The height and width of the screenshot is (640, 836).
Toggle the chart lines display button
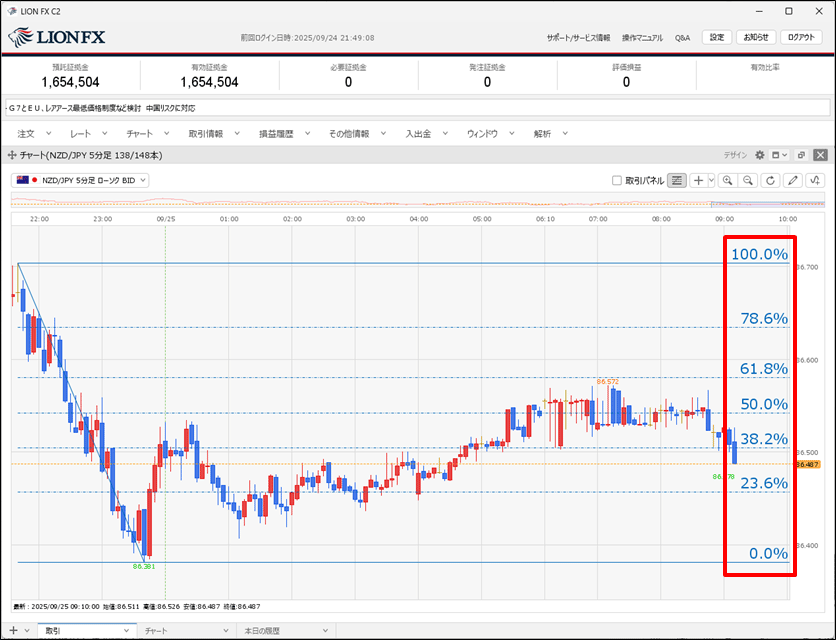pyautogui.click(x=677, y=180)
